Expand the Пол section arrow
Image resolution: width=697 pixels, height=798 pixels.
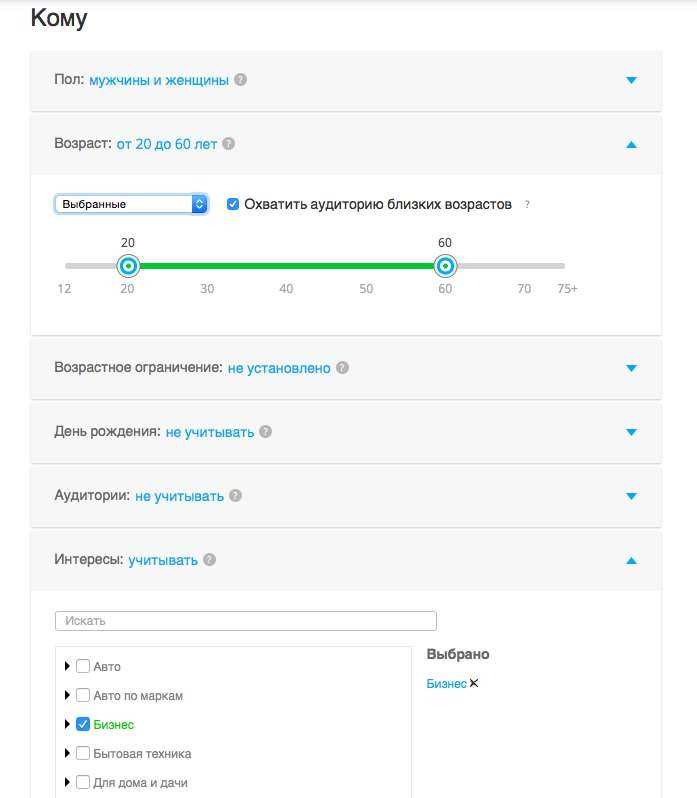coord(631,80)
